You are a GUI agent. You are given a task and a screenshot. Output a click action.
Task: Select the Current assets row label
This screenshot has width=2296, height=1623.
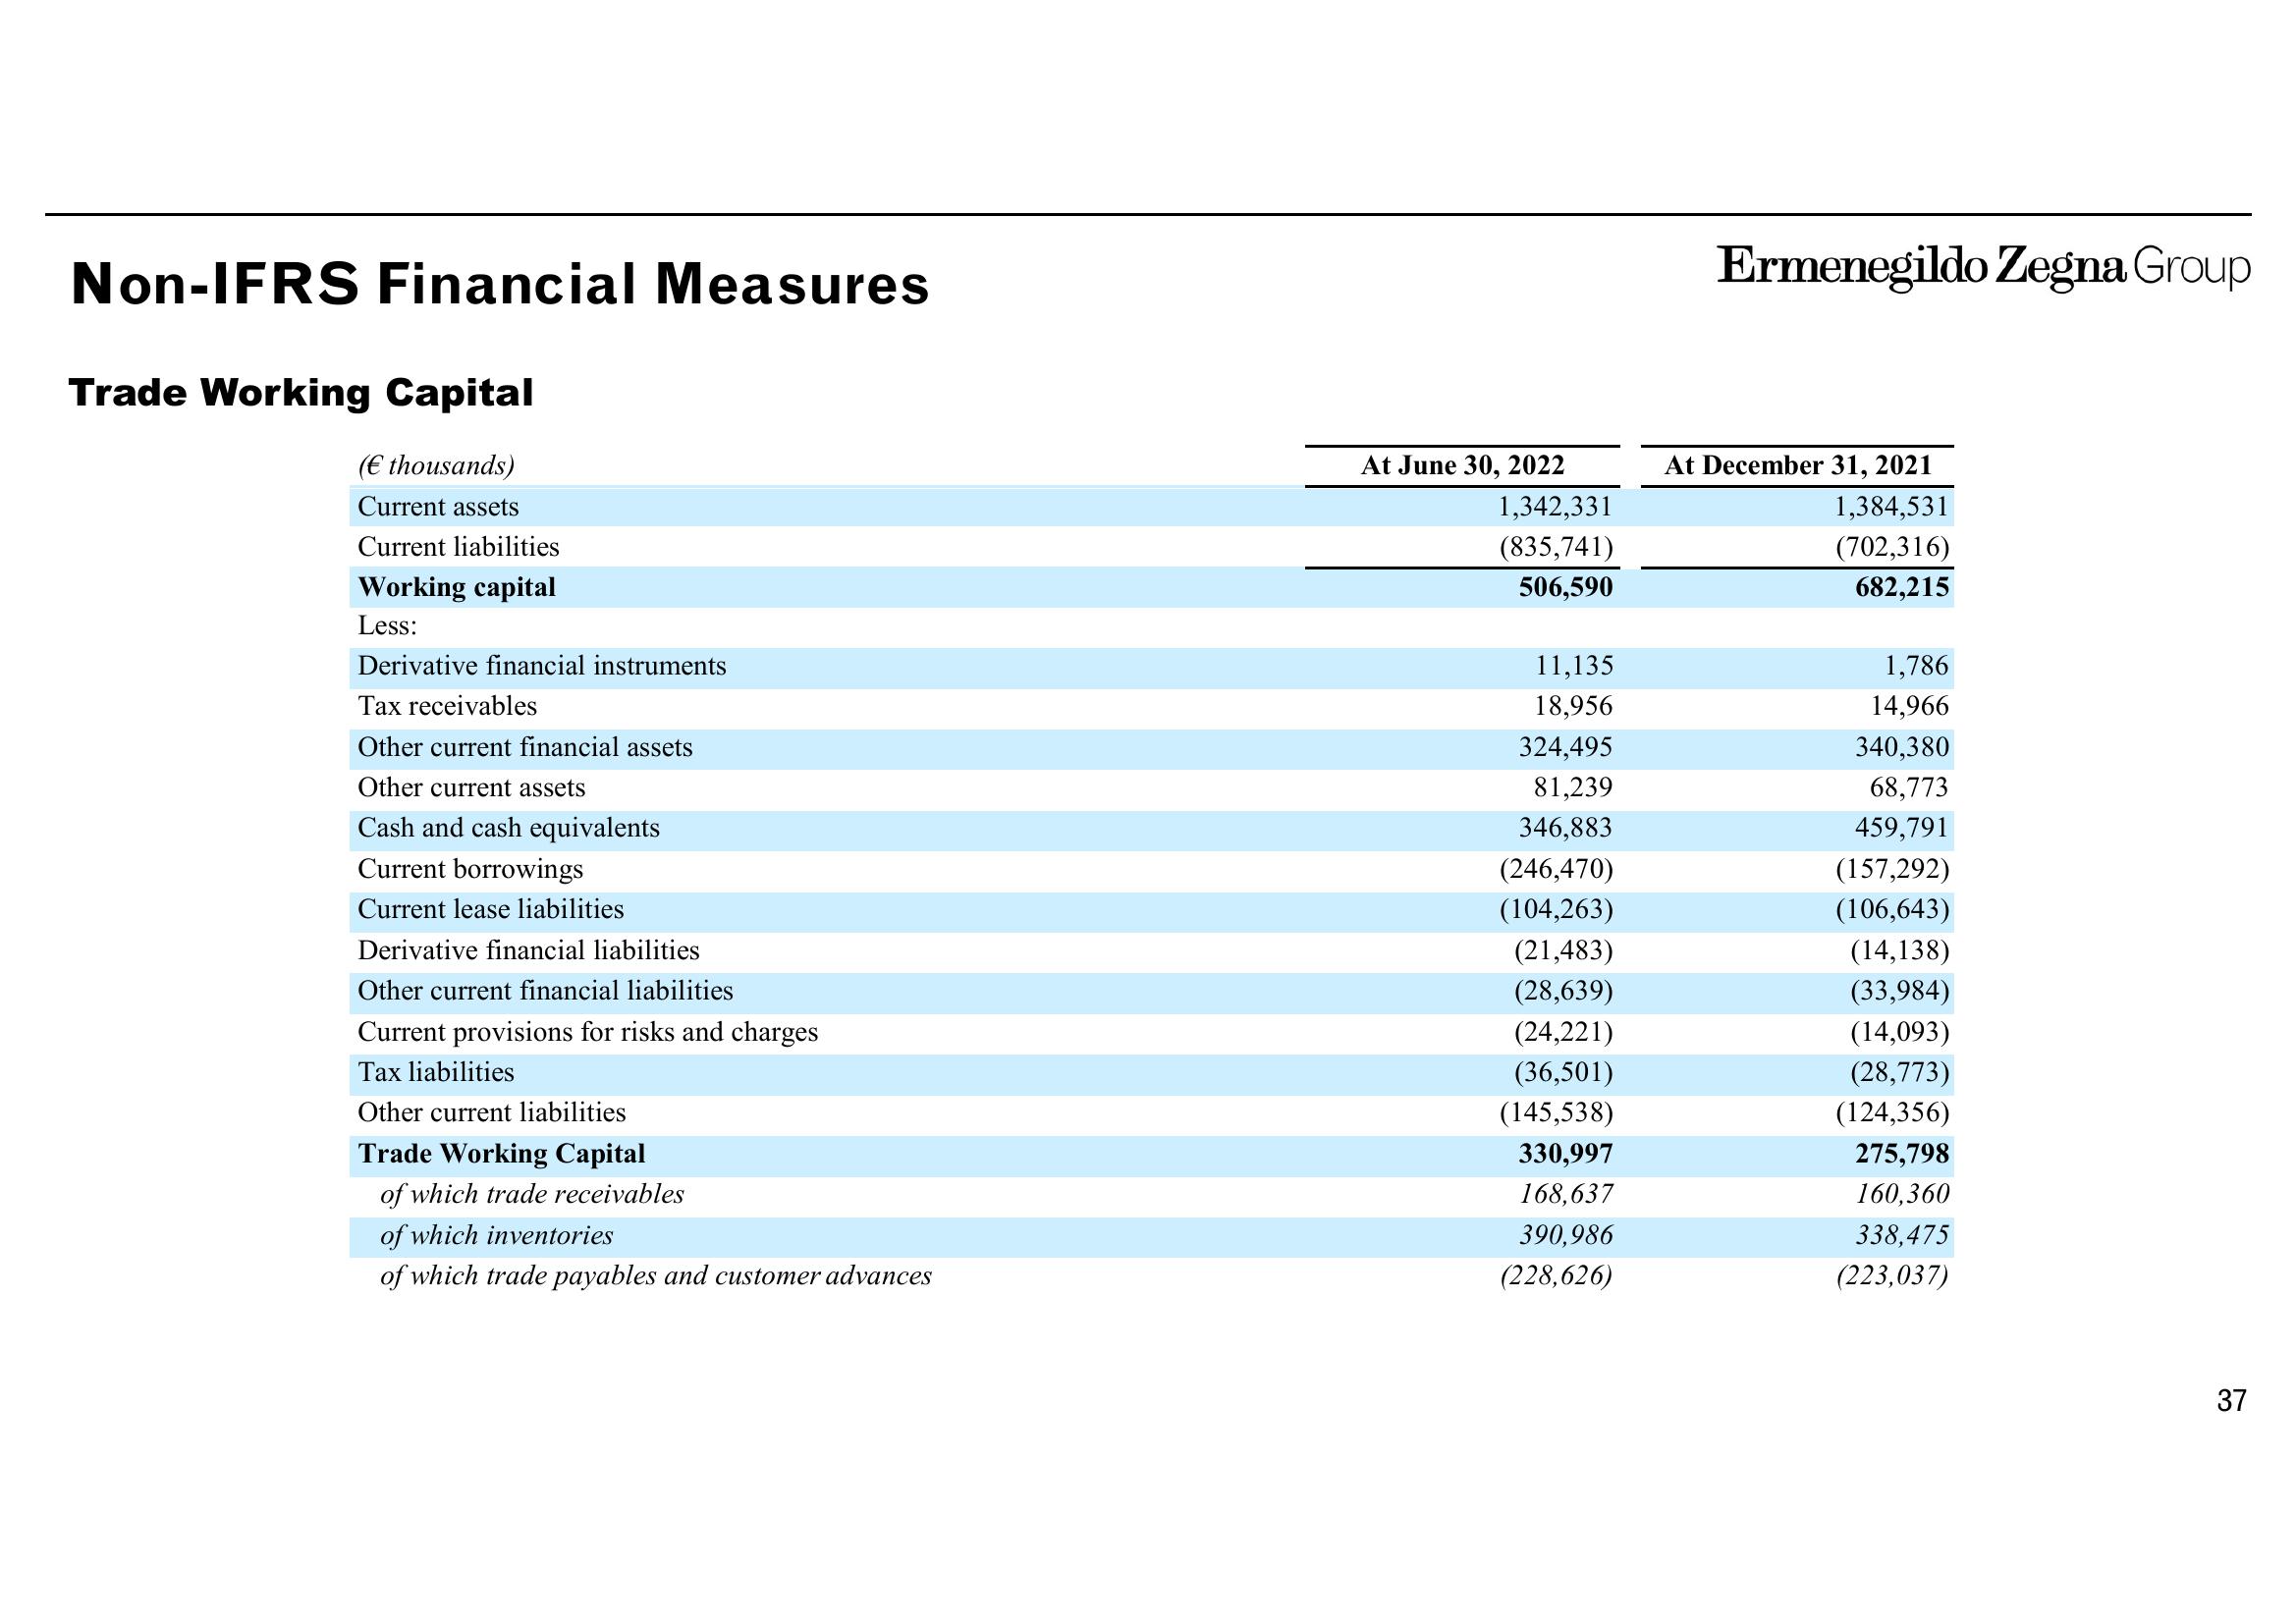438,507
